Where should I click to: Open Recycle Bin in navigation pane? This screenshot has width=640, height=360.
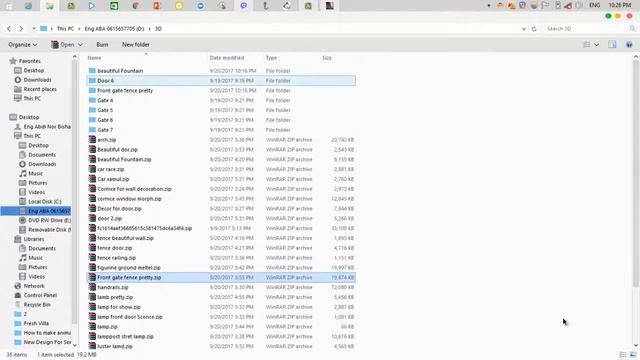point(37,304)
